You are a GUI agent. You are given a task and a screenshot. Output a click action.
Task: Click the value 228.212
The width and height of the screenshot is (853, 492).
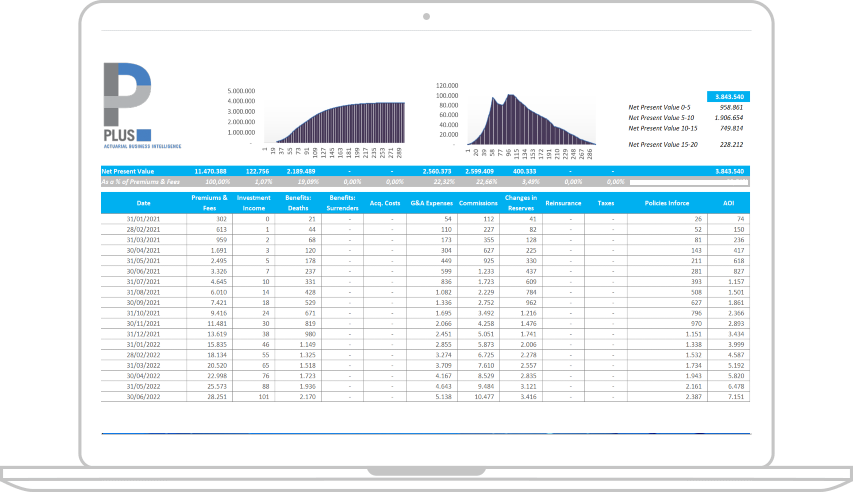tap(731, 145)
